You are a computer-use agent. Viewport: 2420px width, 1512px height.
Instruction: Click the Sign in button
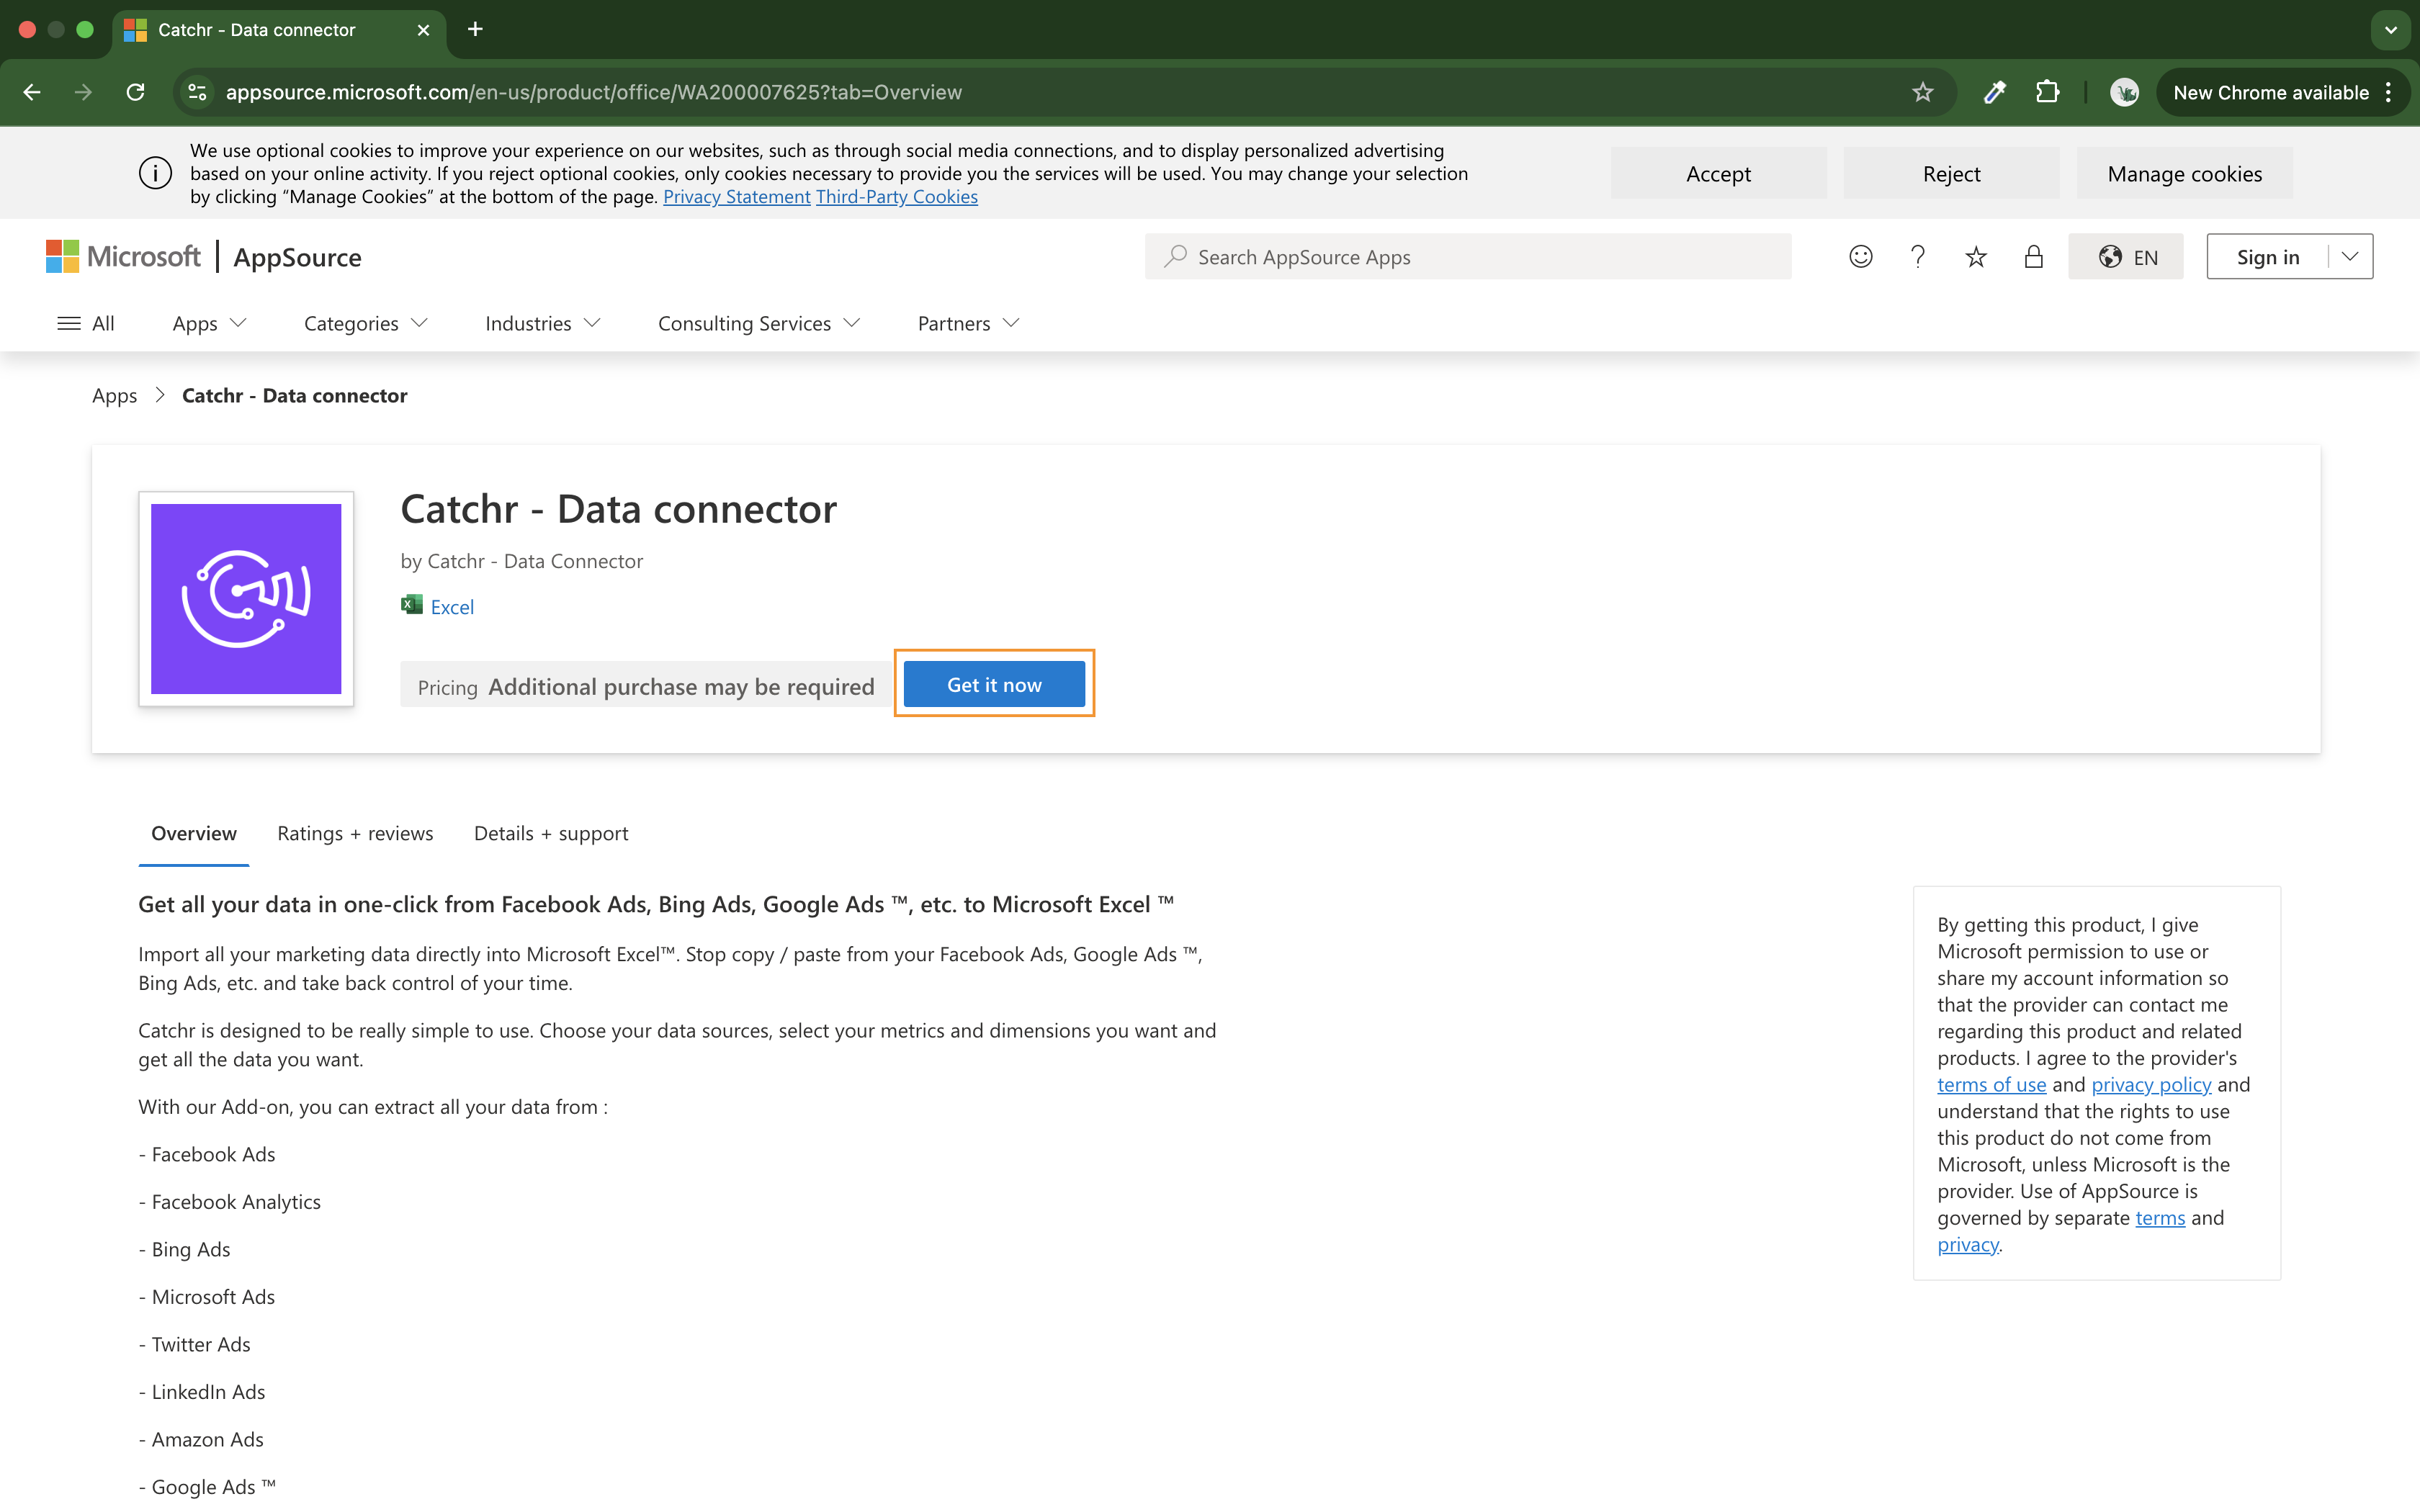pos(2267,257)
